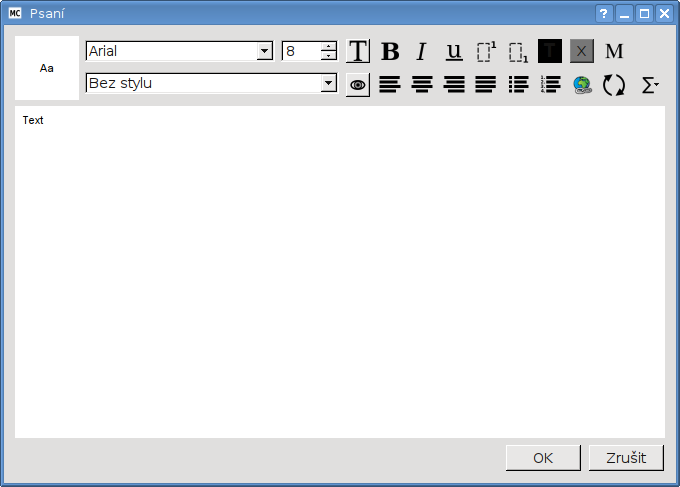Toggle Italic formatting

422,51
